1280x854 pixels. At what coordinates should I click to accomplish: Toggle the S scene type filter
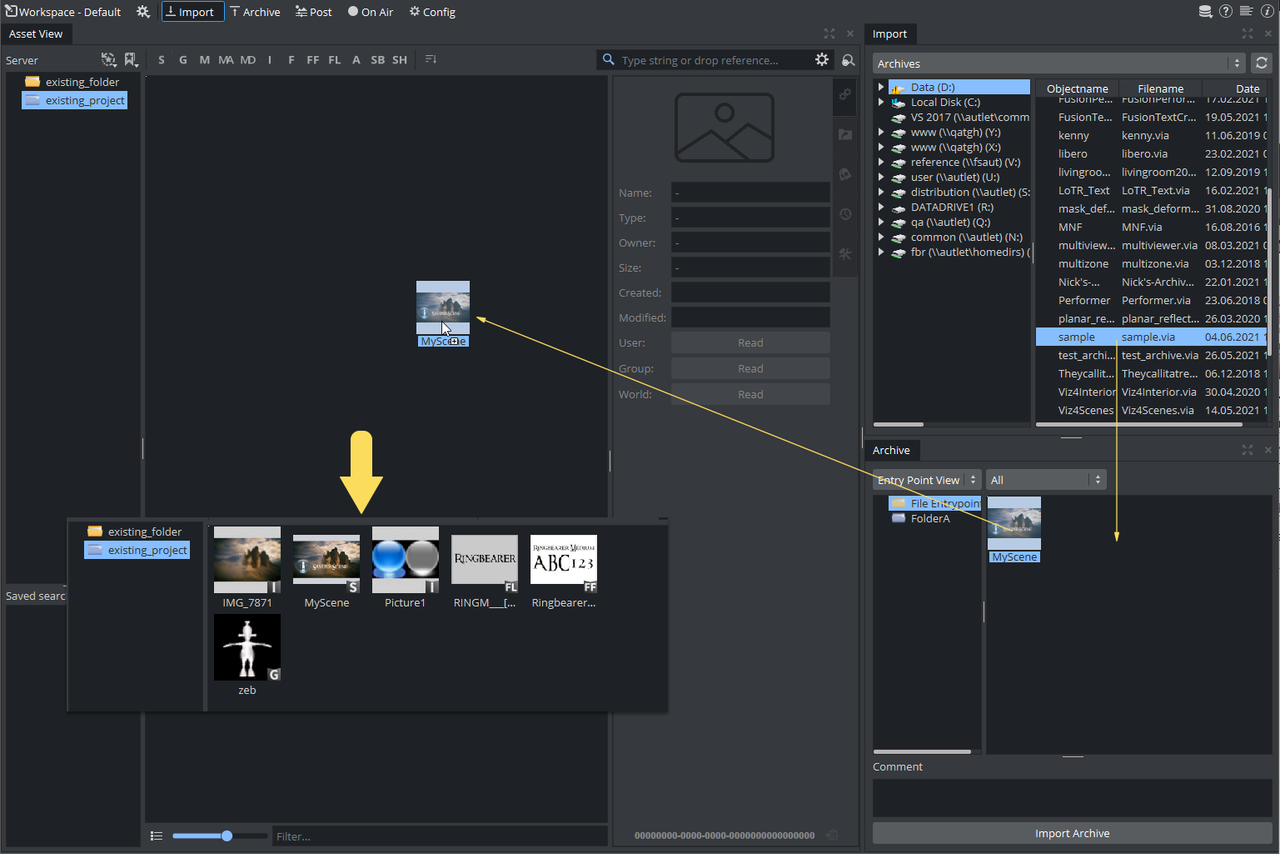pos(162,60)
